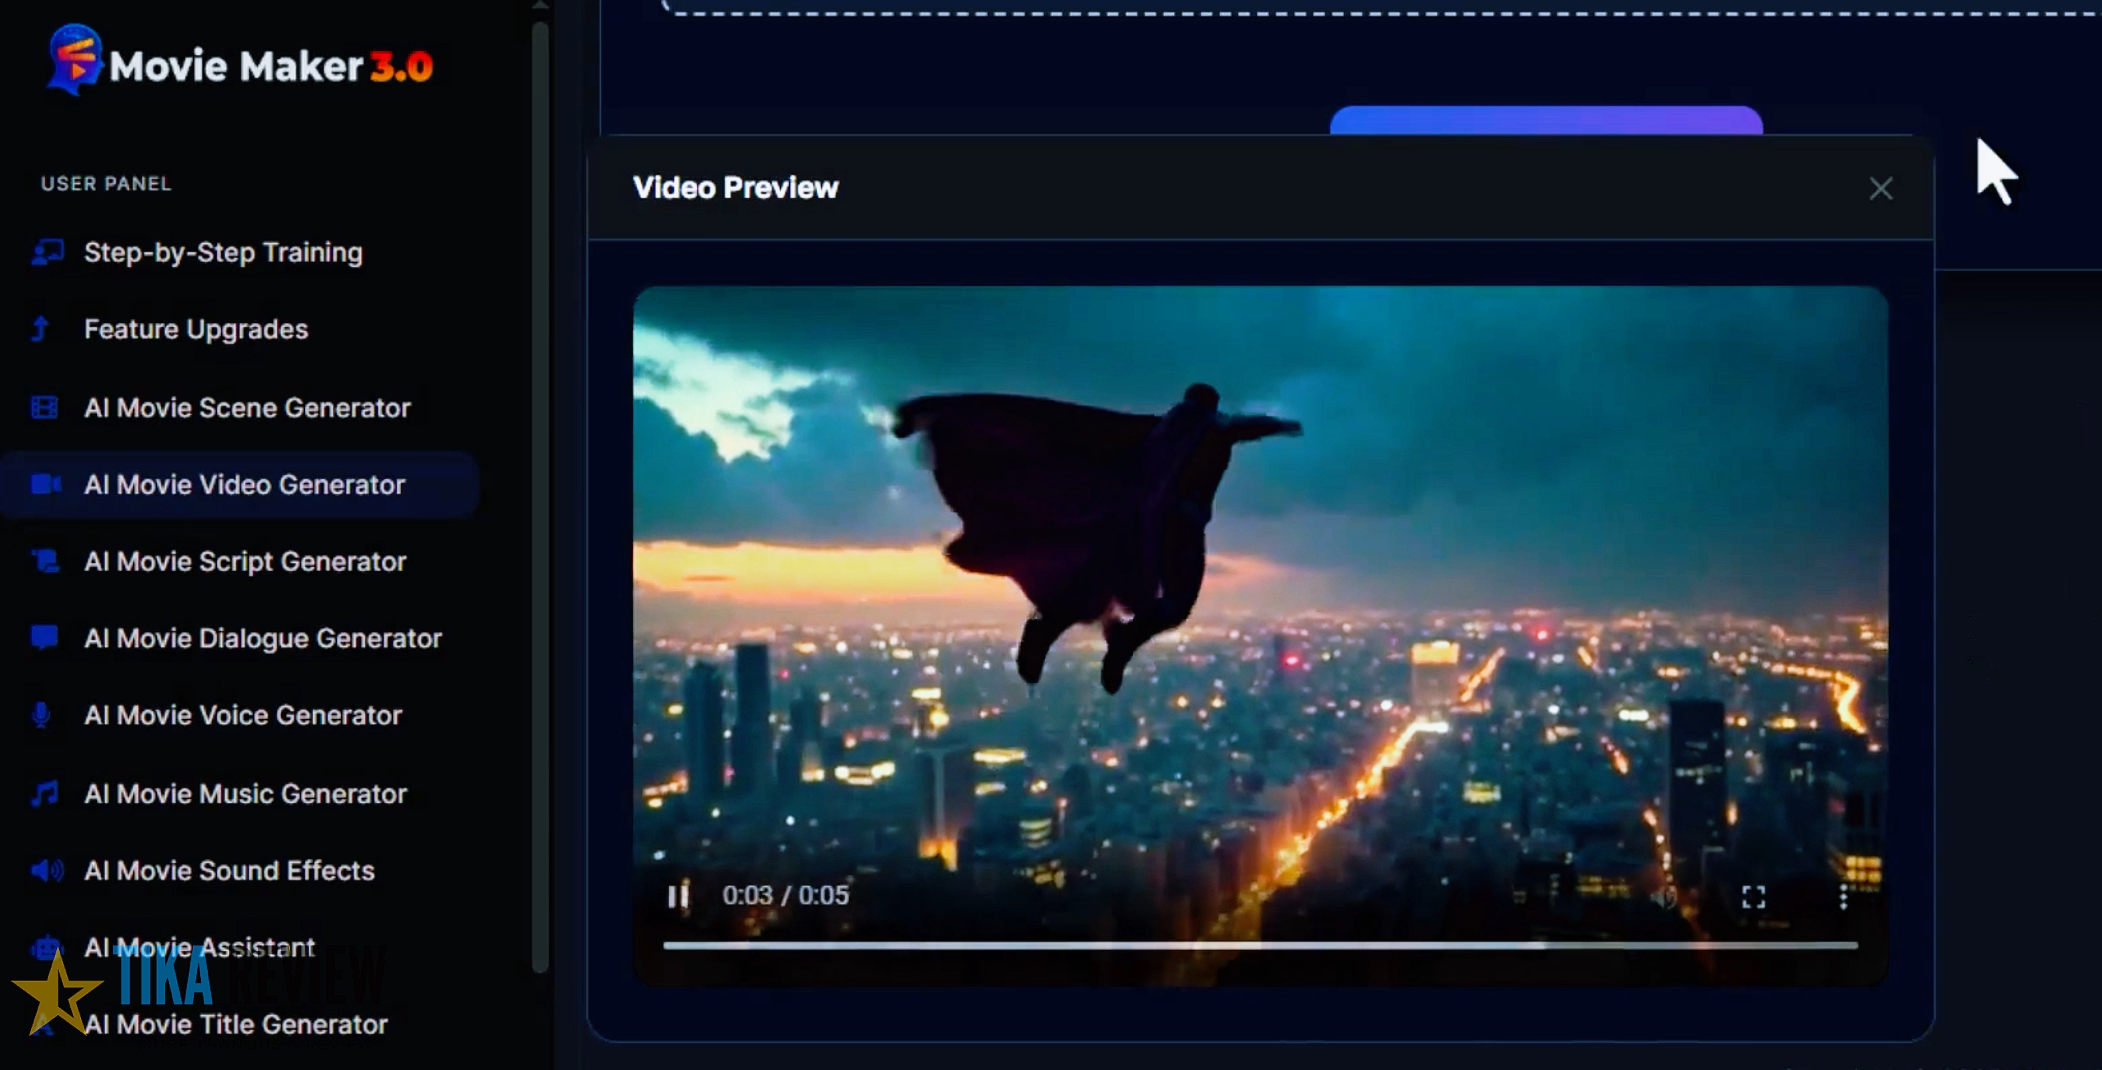The image size is (2102, 1070).
Task: Mute the video preview audio
Action: tap(1663, 897)
